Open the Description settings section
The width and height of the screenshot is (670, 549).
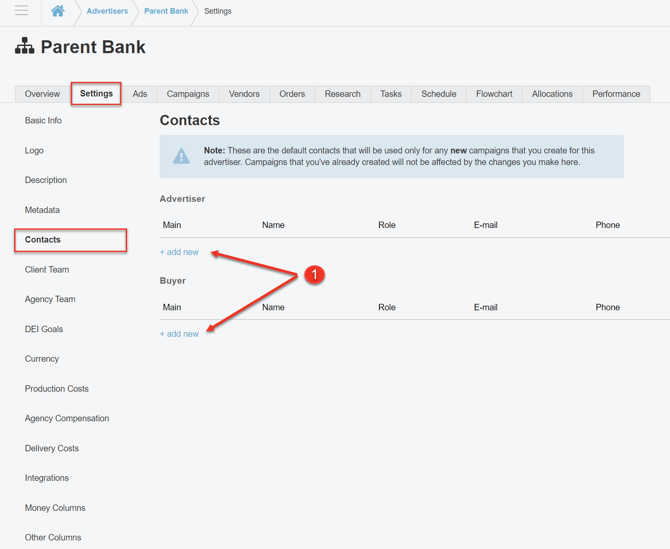(46, 180)
